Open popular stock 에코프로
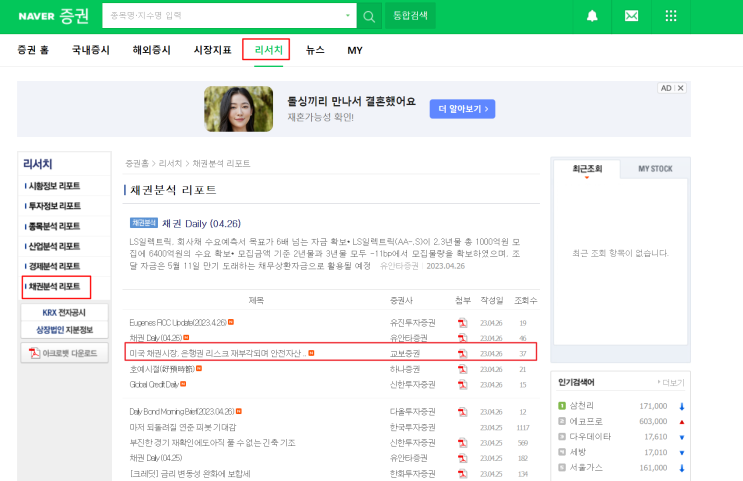Viewport: 743px width, 481px height. (x=586, y=421)
